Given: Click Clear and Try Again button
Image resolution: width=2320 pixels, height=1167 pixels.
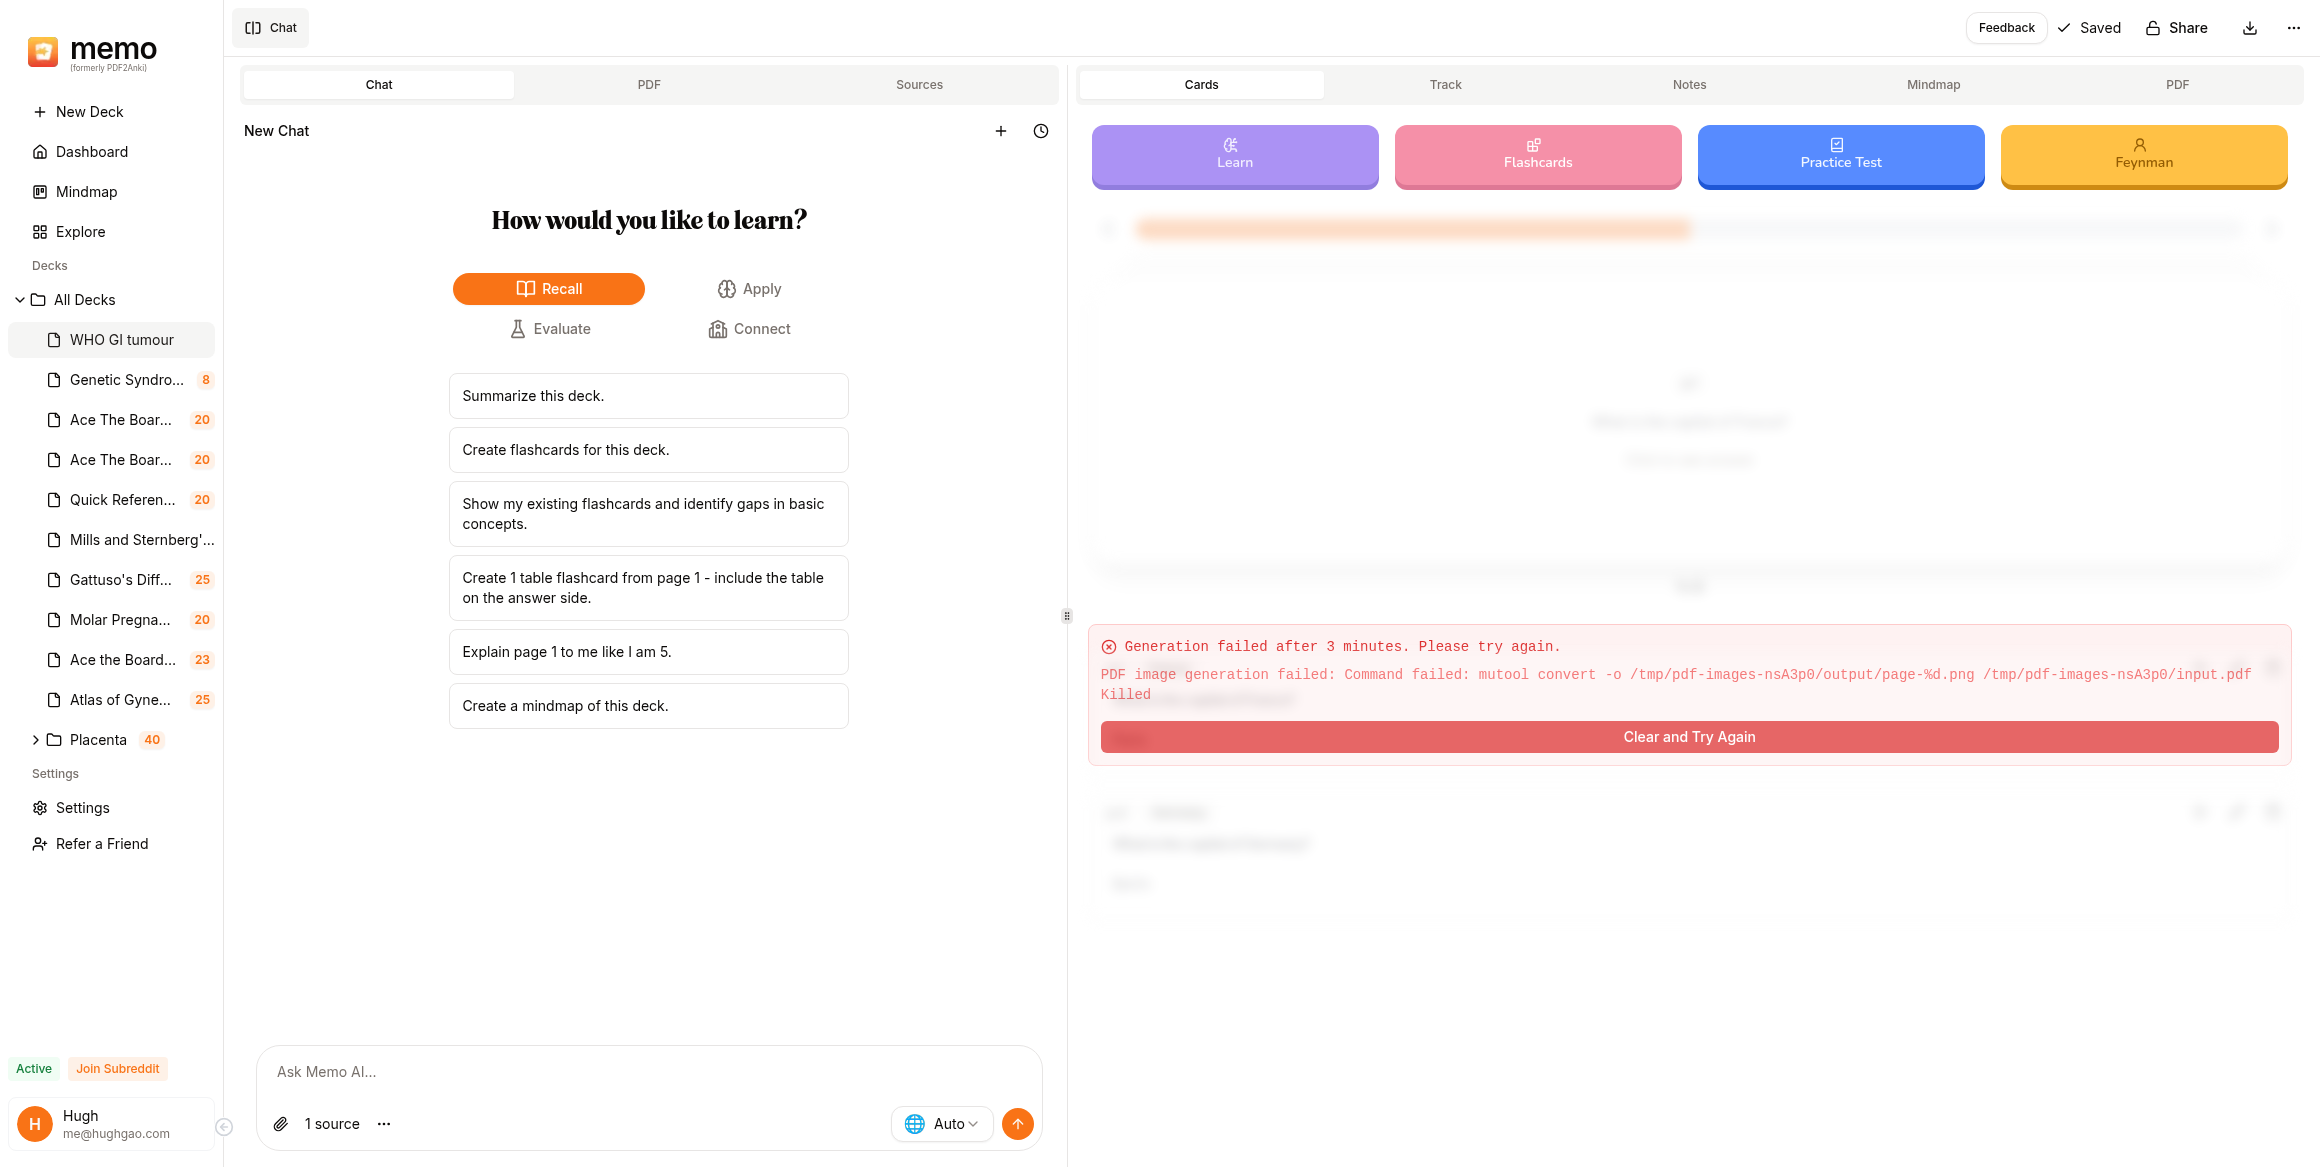Looking at the screenshot, I should [x=1689, y=737].
